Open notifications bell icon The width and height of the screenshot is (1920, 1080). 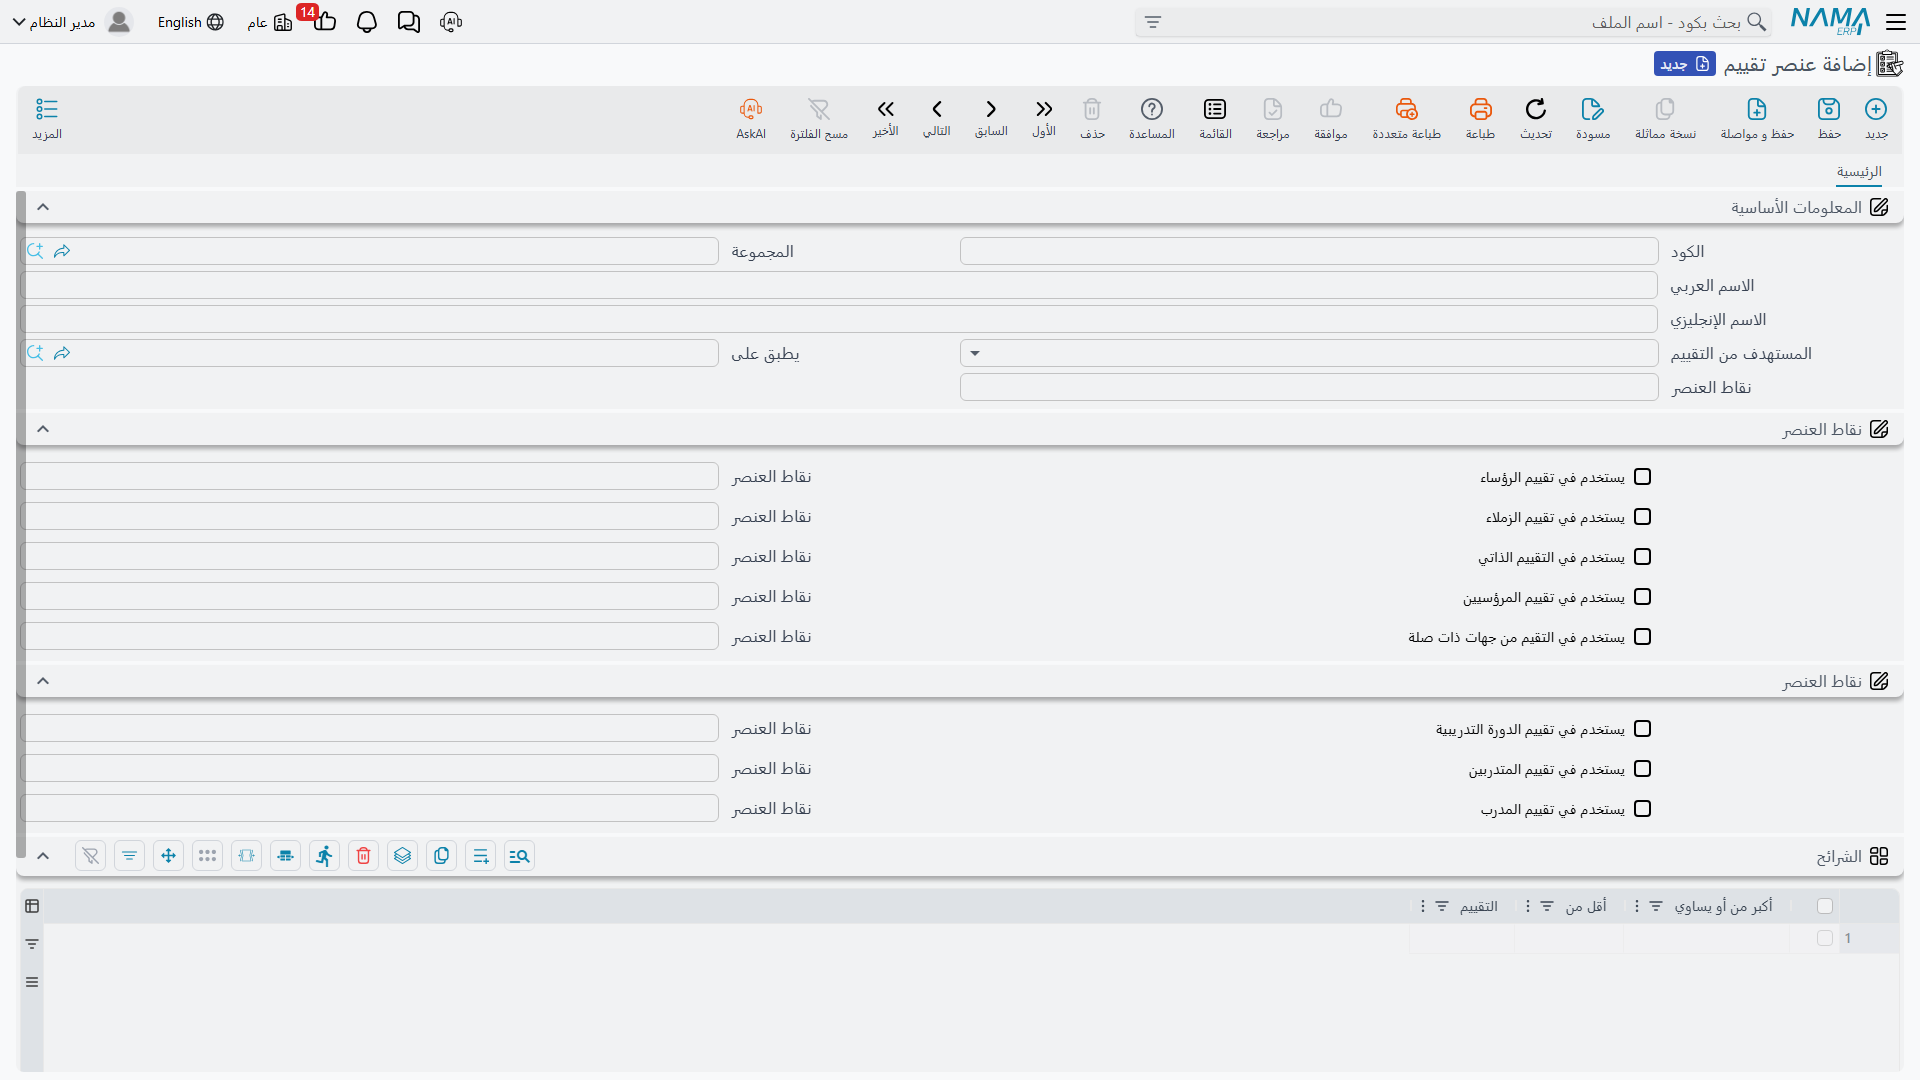pos(367,22)
